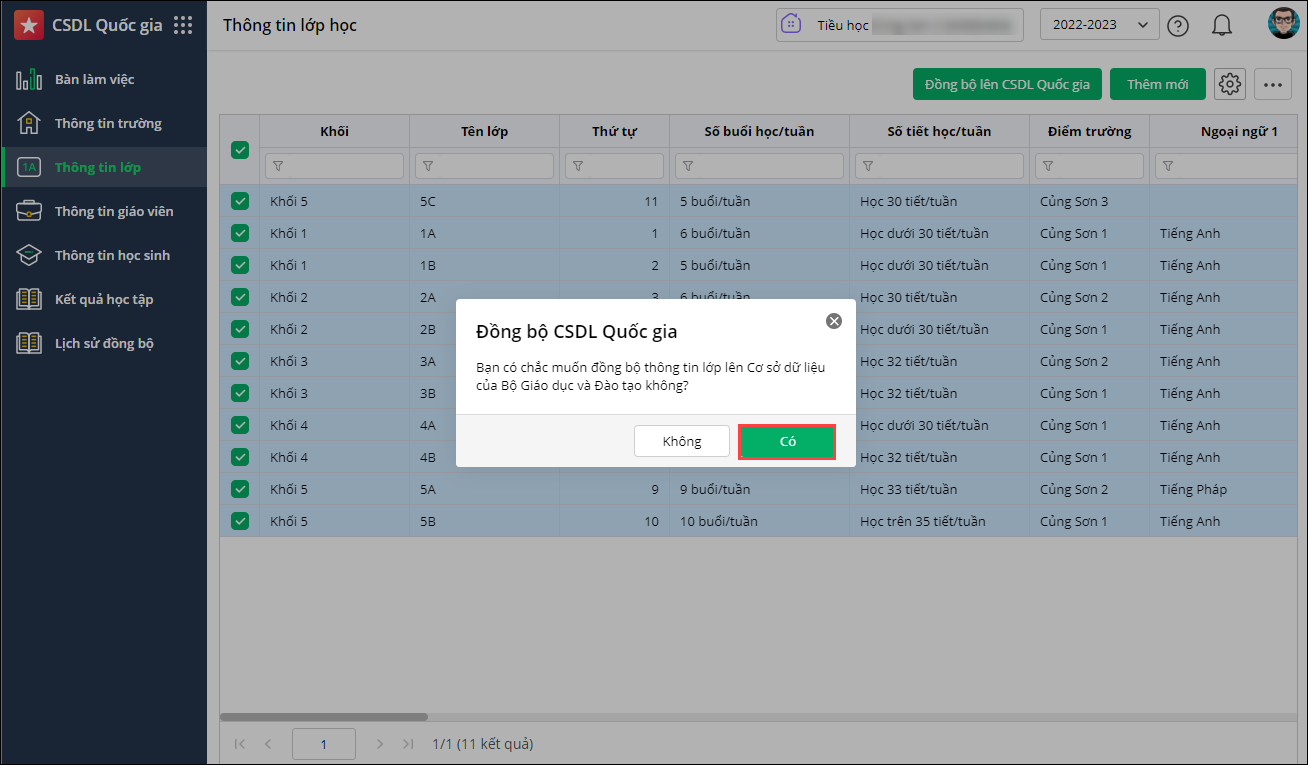The image size is (1308, 765).
Task: Click the Điểm trường column header
Action: (1090, 131)
